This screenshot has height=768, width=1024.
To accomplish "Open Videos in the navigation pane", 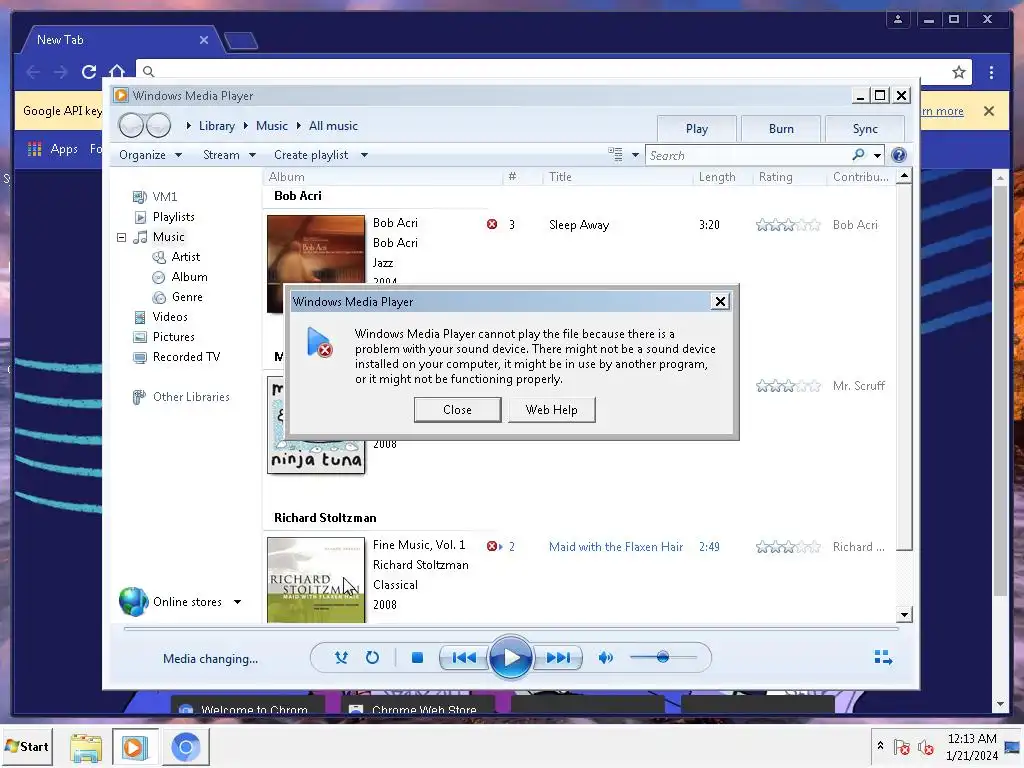I will tap(170, 317).
